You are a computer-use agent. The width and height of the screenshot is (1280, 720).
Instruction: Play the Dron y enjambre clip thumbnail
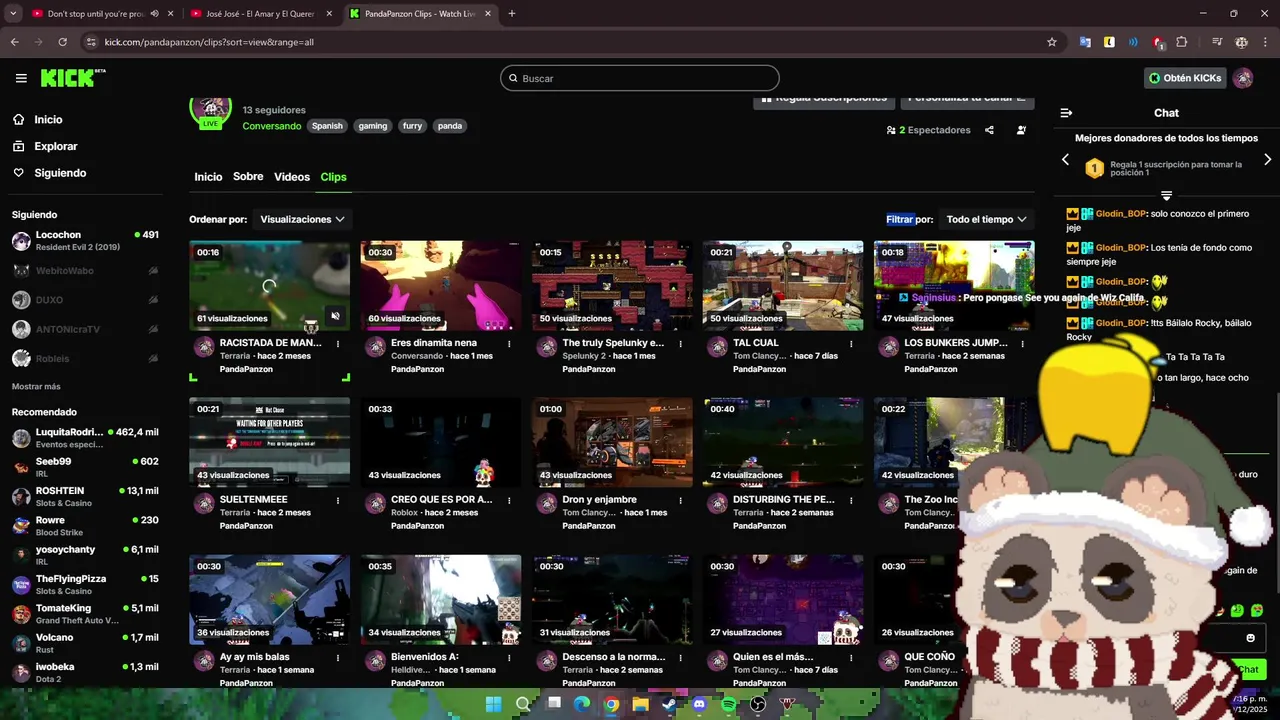coord(612,442)
